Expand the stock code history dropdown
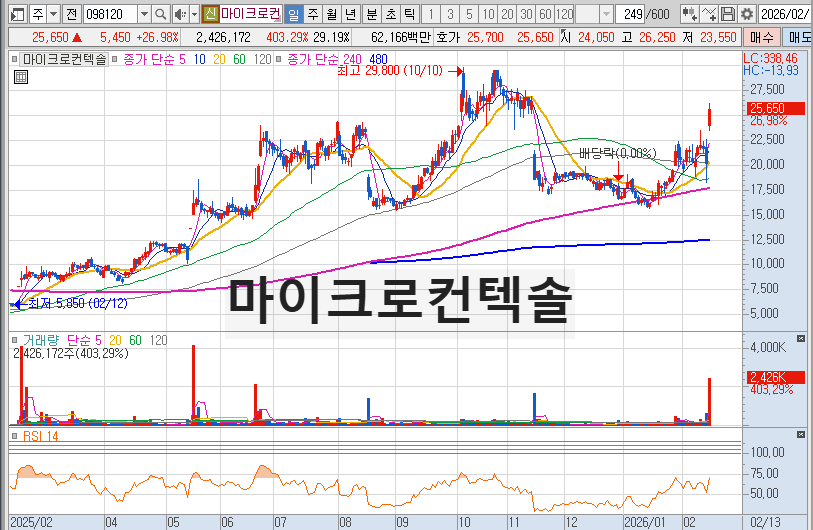 coord(145,14)
